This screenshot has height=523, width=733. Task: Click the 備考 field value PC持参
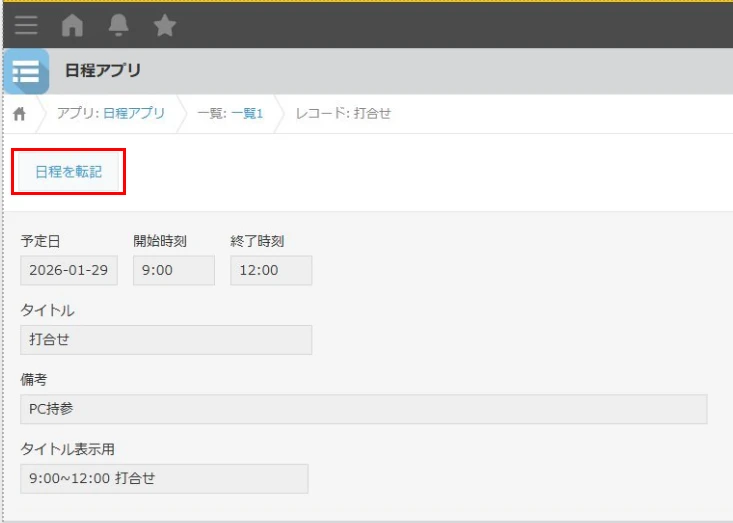(364, 409)
